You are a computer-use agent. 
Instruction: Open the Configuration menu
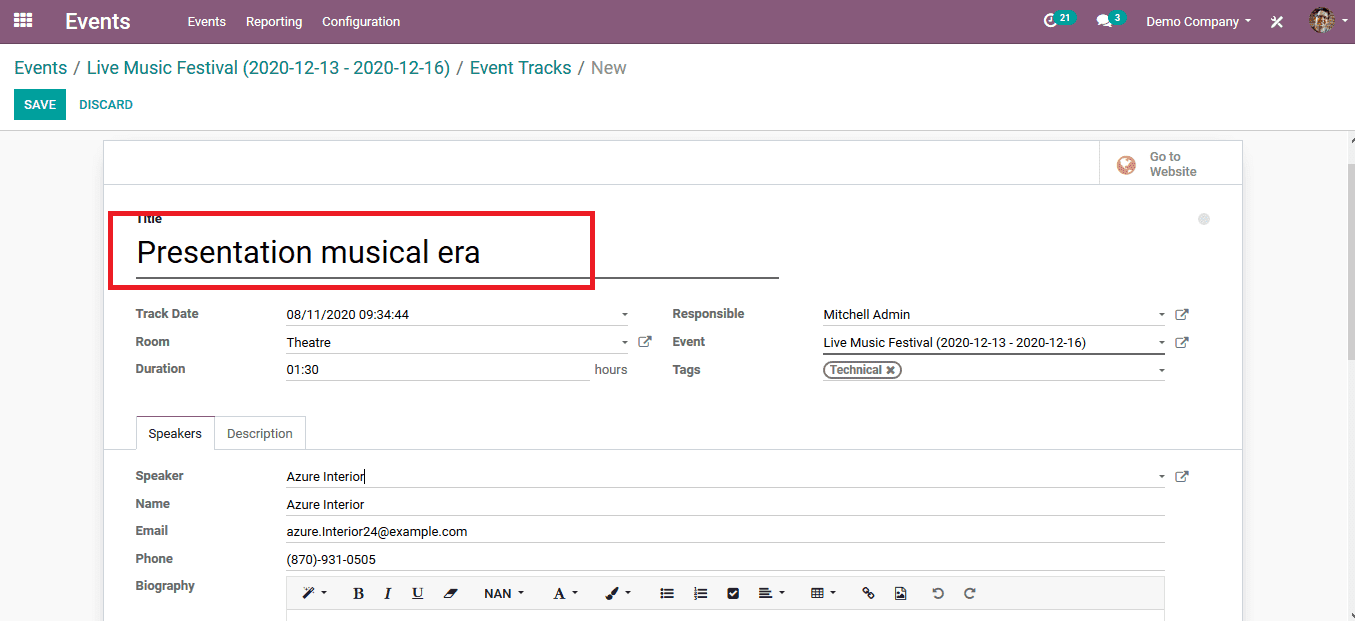(x=361, y=21)
